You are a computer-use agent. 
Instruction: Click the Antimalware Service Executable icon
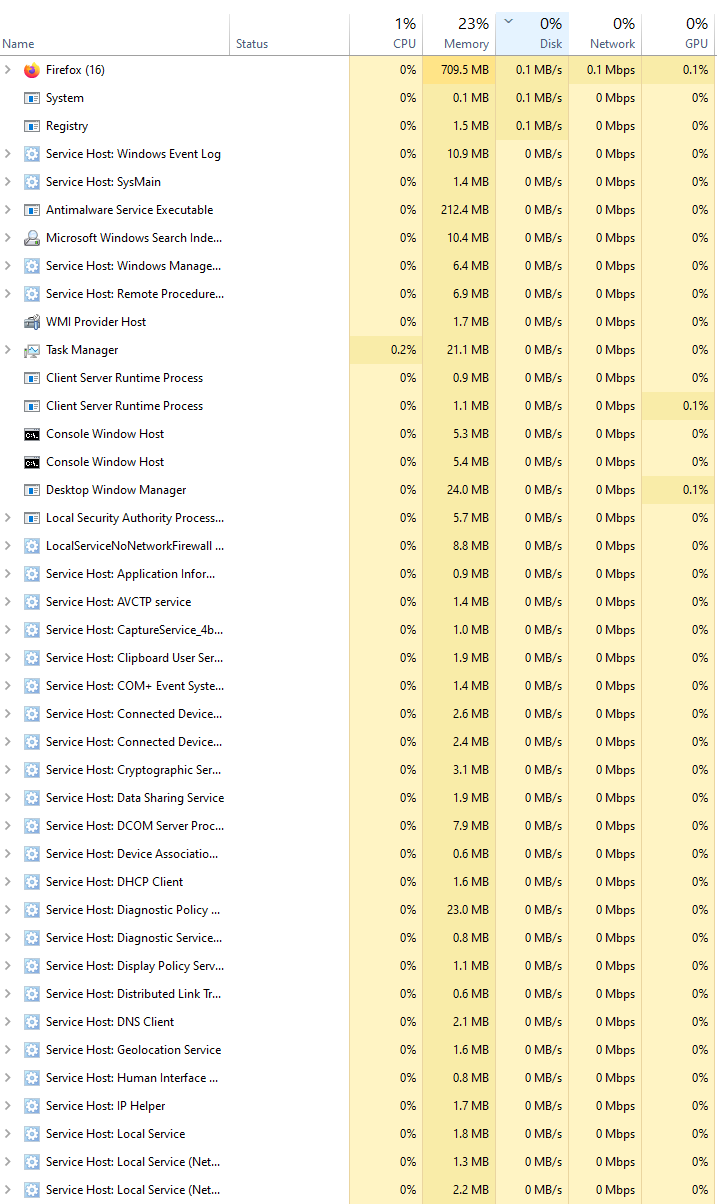31,210
